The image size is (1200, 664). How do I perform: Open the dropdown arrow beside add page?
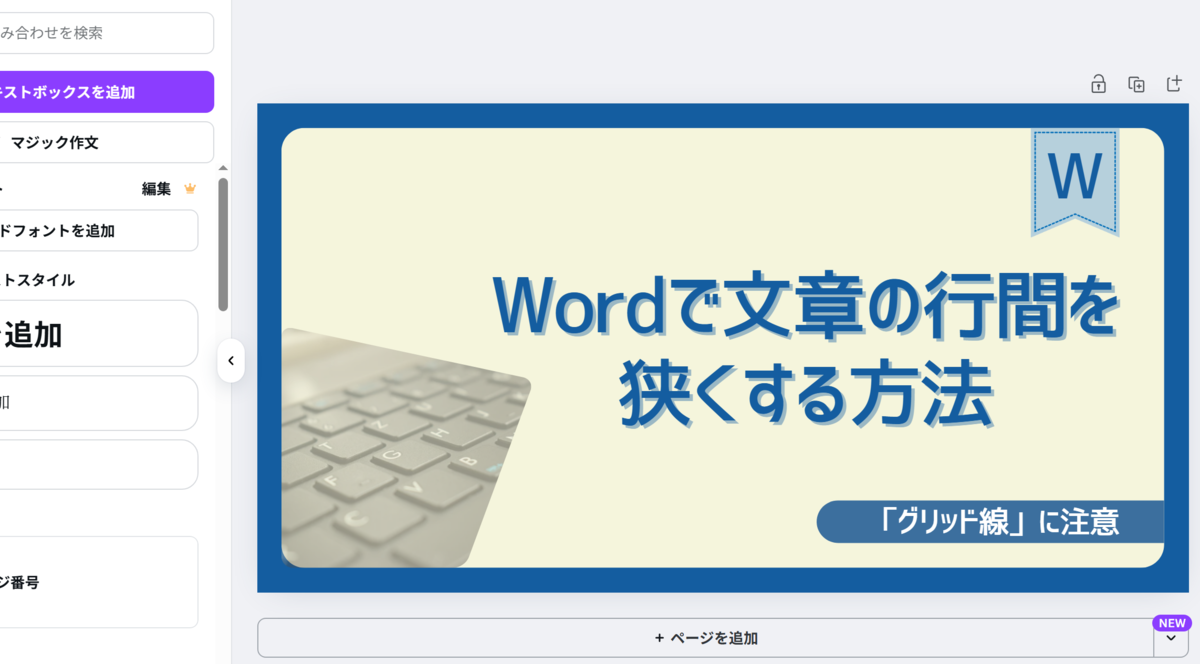click(x=1171, y=638)
